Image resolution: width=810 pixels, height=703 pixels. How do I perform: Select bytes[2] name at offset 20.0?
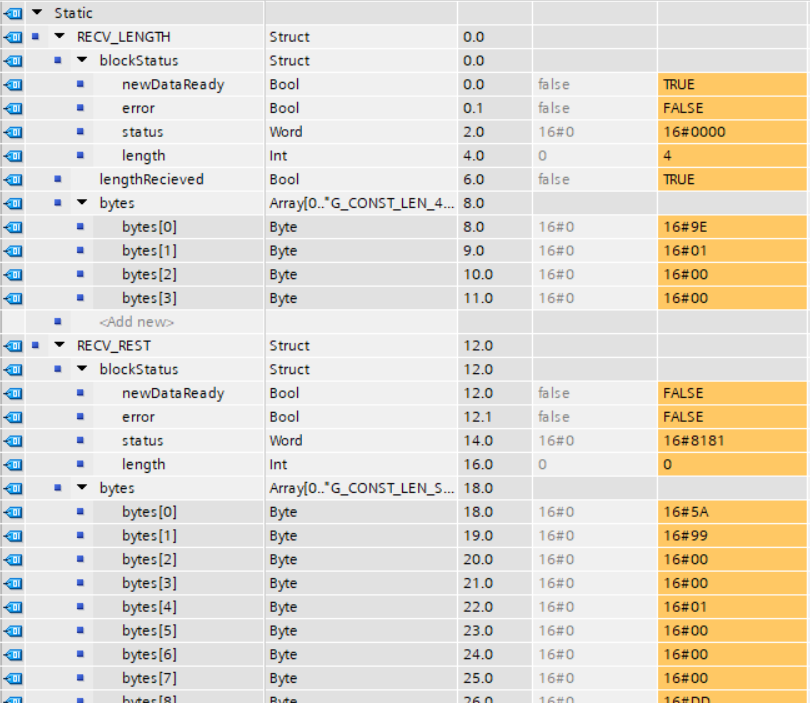click(x=149, y=559)
